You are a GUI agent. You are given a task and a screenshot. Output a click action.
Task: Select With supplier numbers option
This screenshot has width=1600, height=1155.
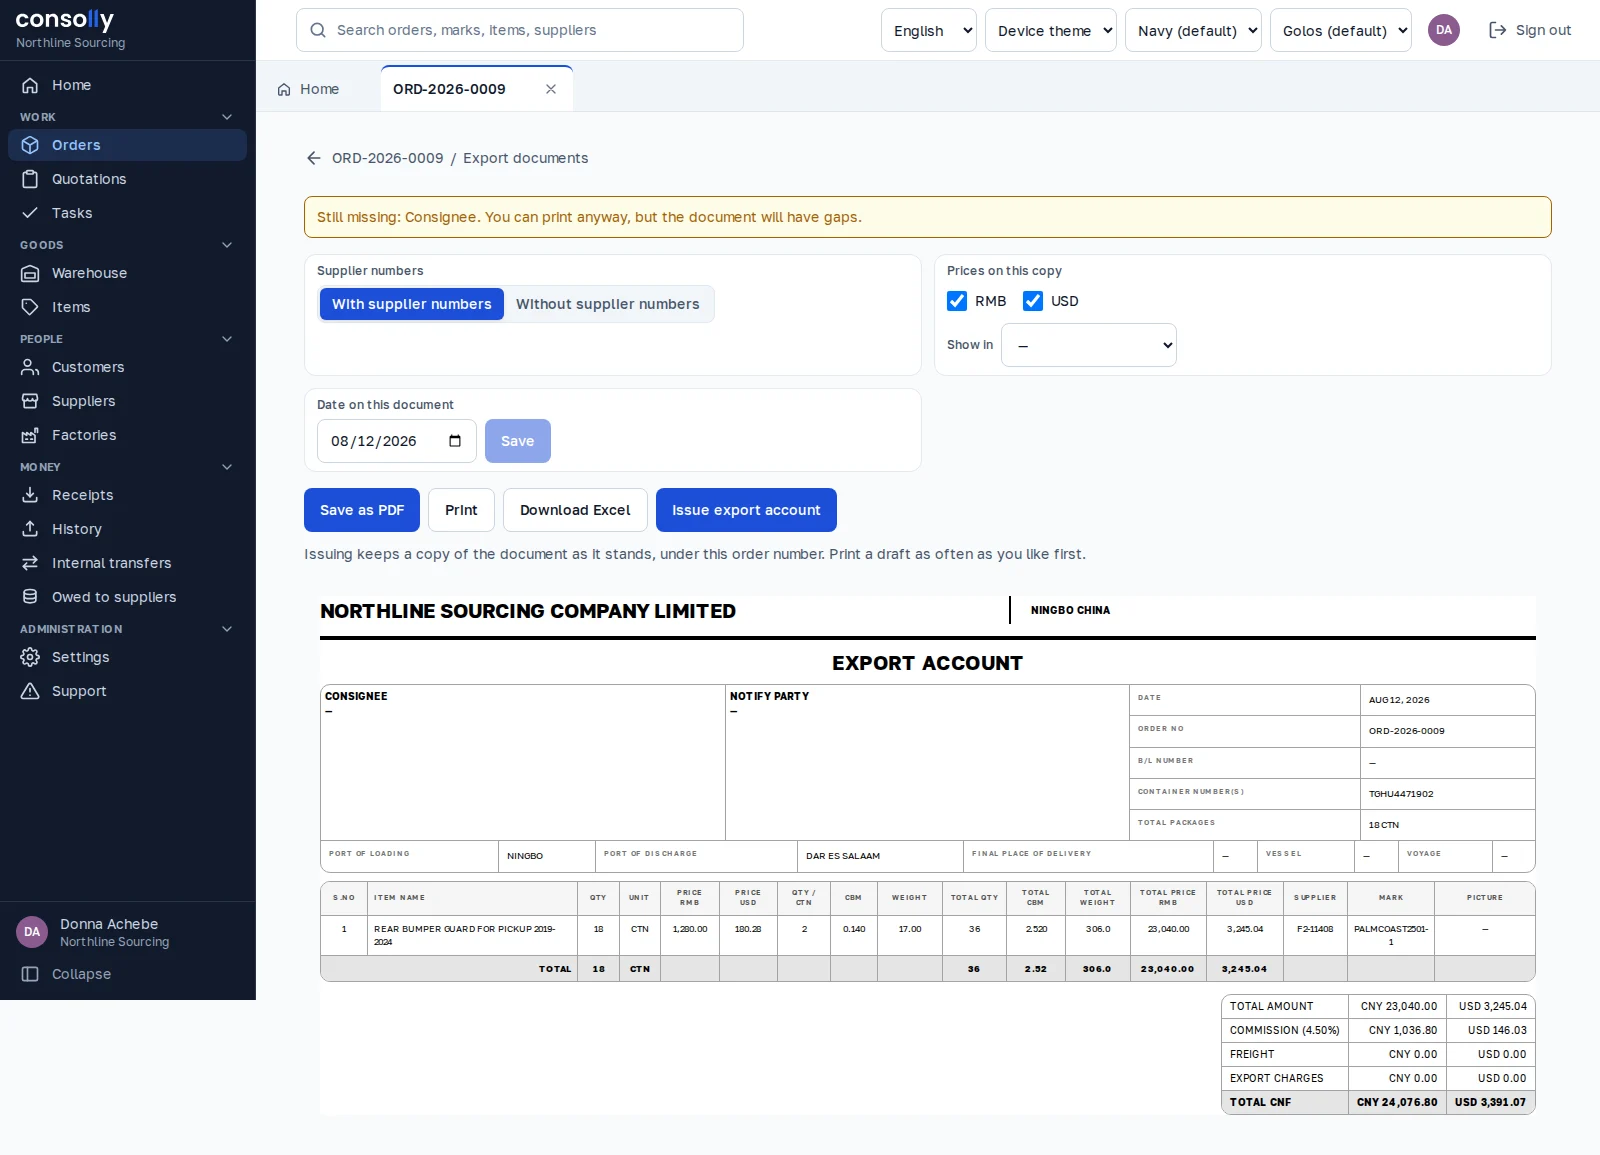click(411, 304)
